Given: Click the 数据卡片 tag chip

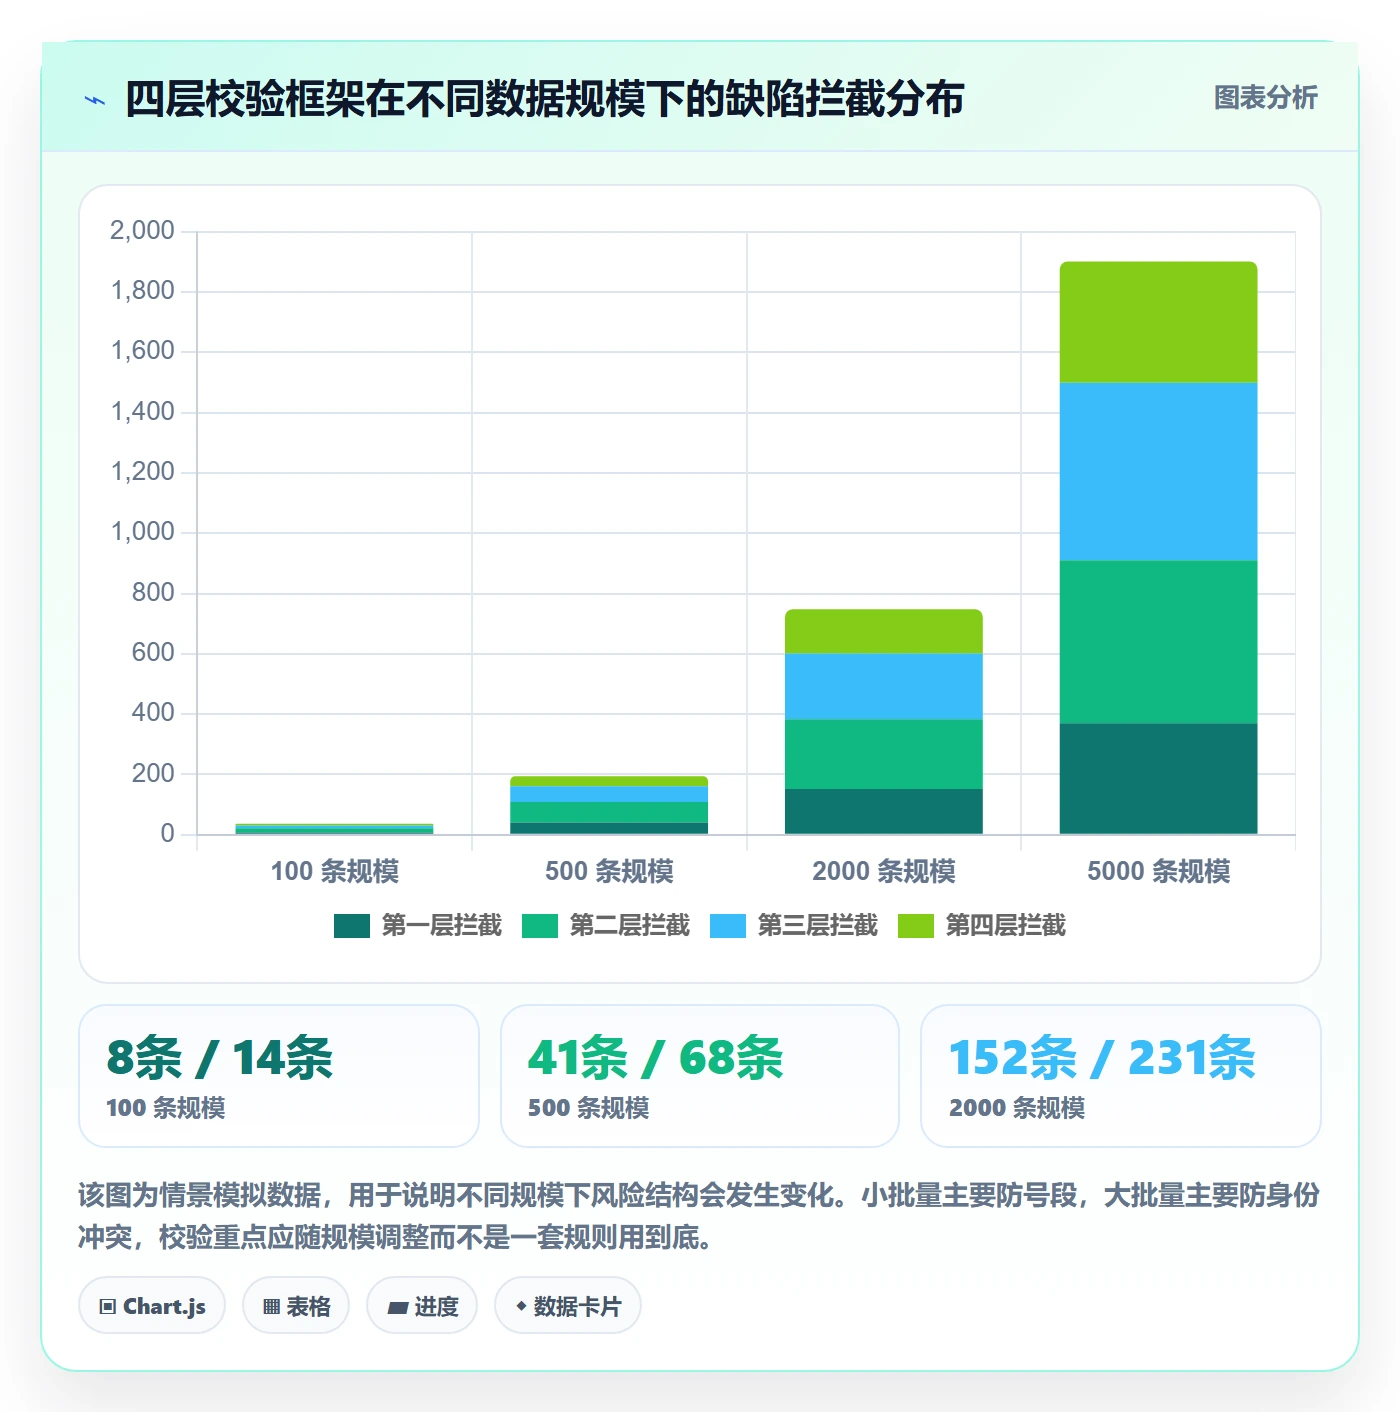Looking at the screenshot, I should tap(568, 1306).
